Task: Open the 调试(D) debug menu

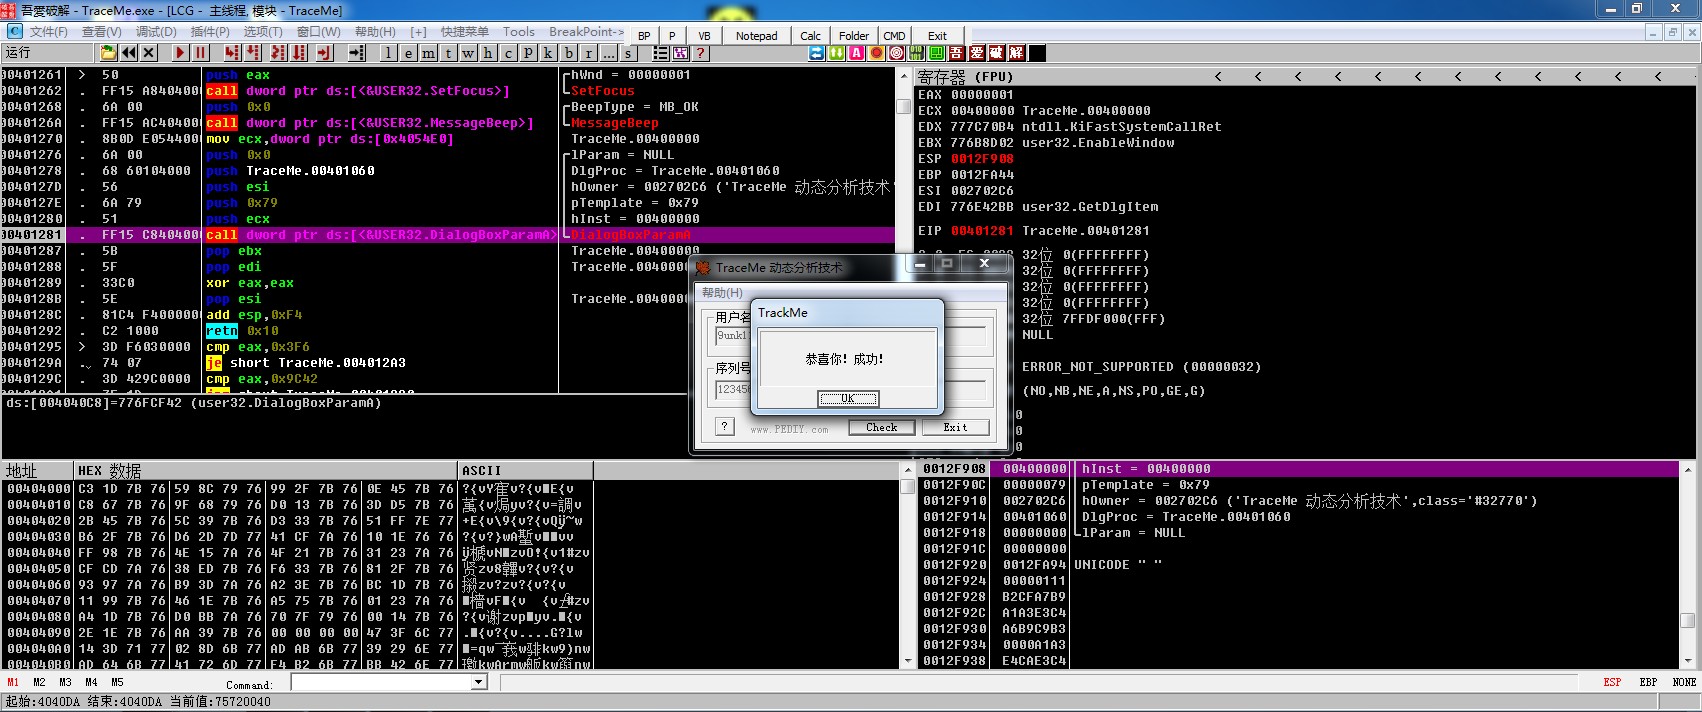Action: tap(155, 32)
